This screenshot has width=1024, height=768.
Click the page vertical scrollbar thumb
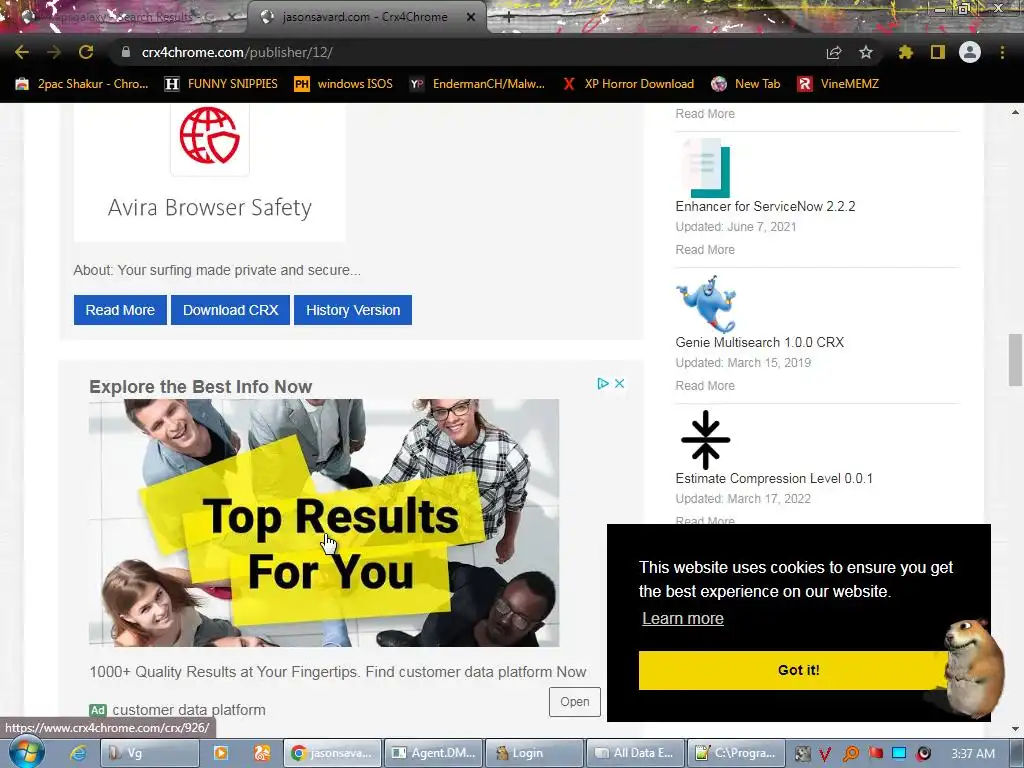tap(1015, 359)
